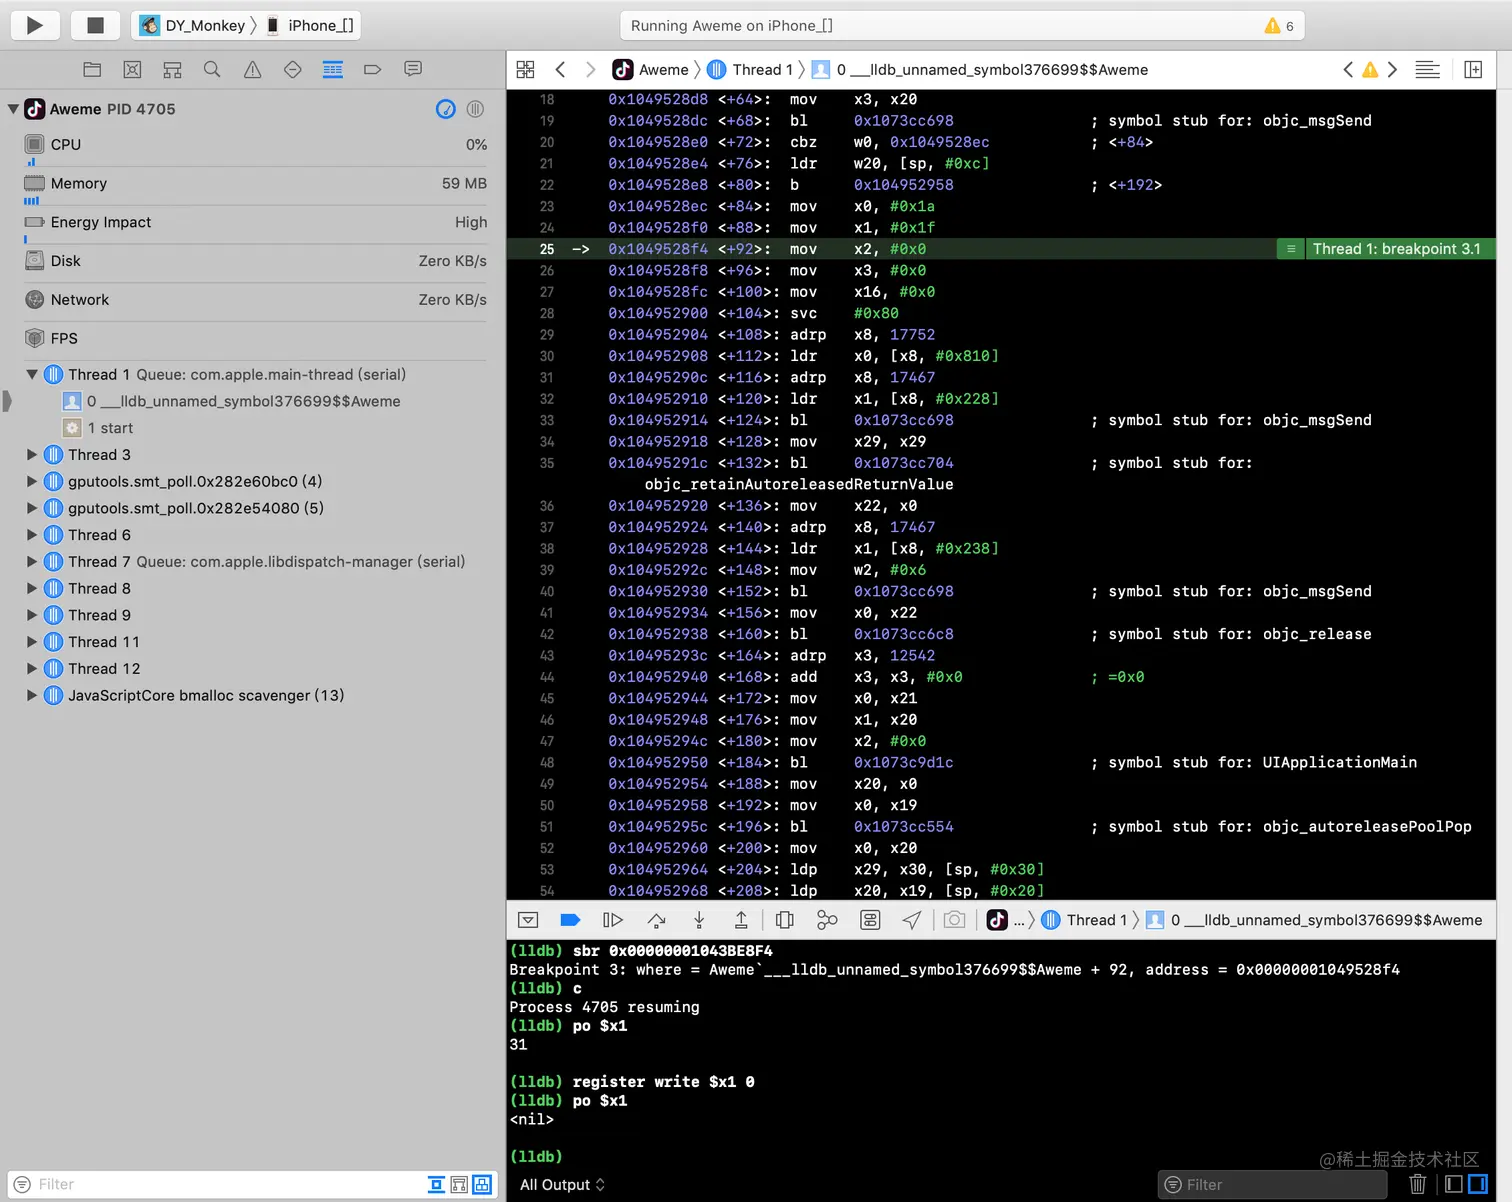Open the Simulate Location arrow menu
This screenshot has height=1202, width=1512.
[912, 920]
